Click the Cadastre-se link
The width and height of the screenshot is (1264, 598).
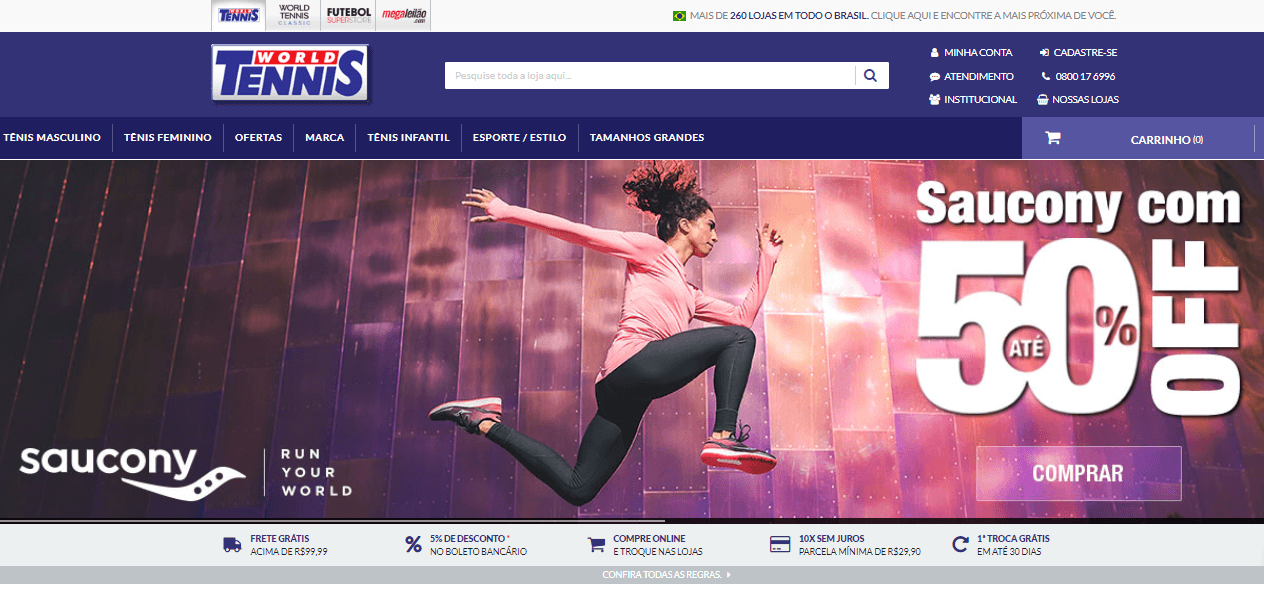pos(1084,52)
